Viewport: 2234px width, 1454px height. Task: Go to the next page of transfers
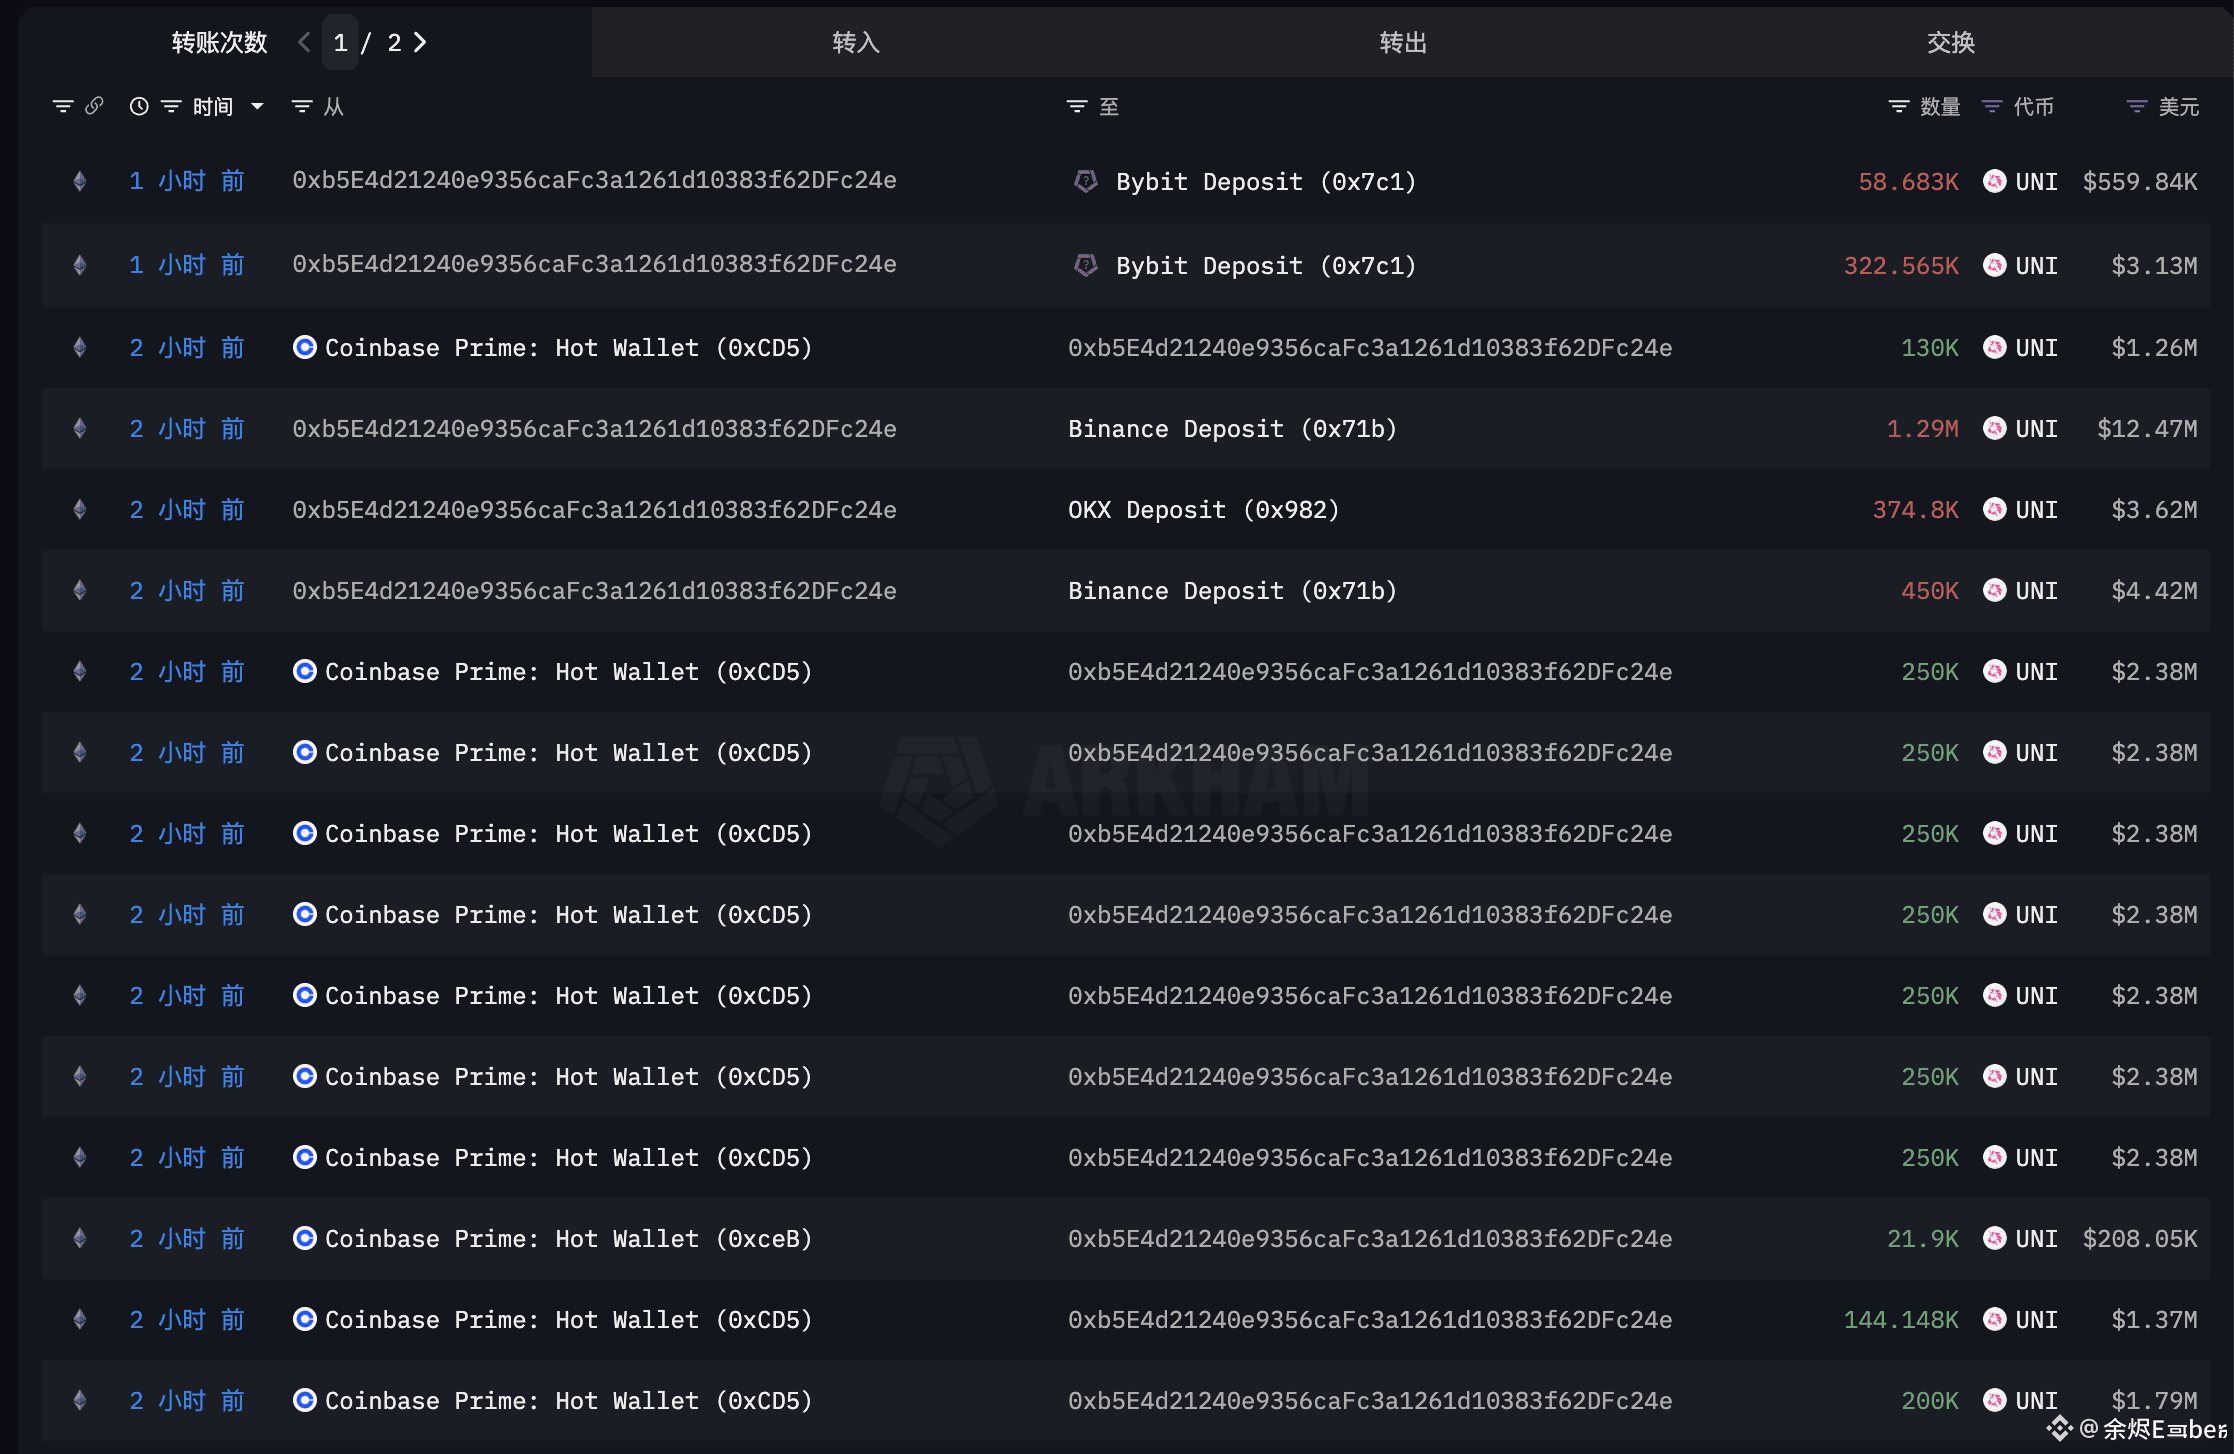click(420, 42)
